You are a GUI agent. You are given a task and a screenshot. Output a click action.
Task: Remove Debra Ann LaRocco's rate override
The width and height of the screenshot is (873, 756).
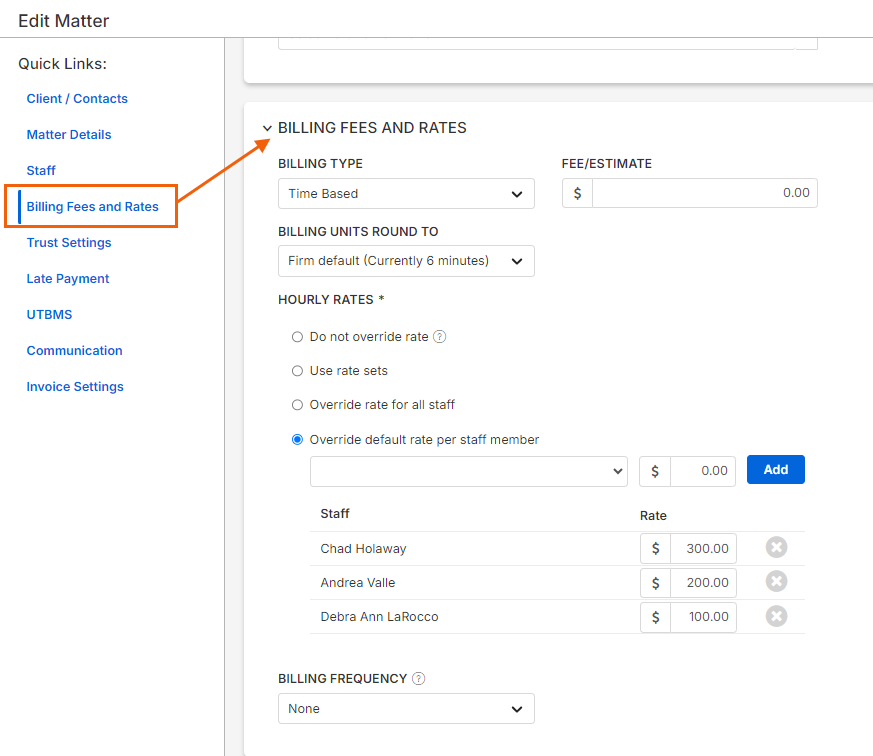[x=776, y=616]
